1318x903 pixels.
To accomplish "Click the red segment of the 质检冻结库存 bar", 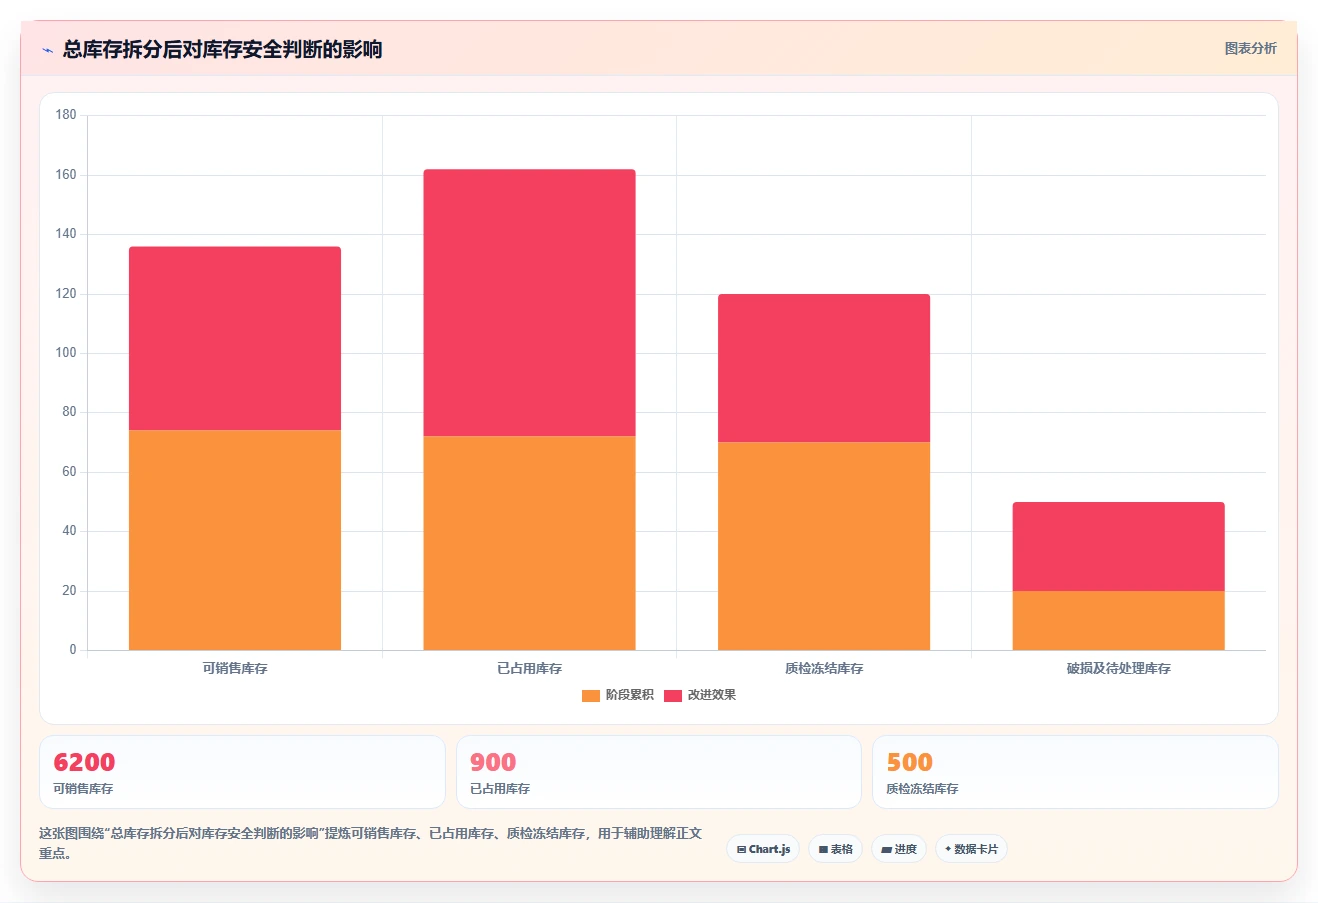I will point(824,368).
